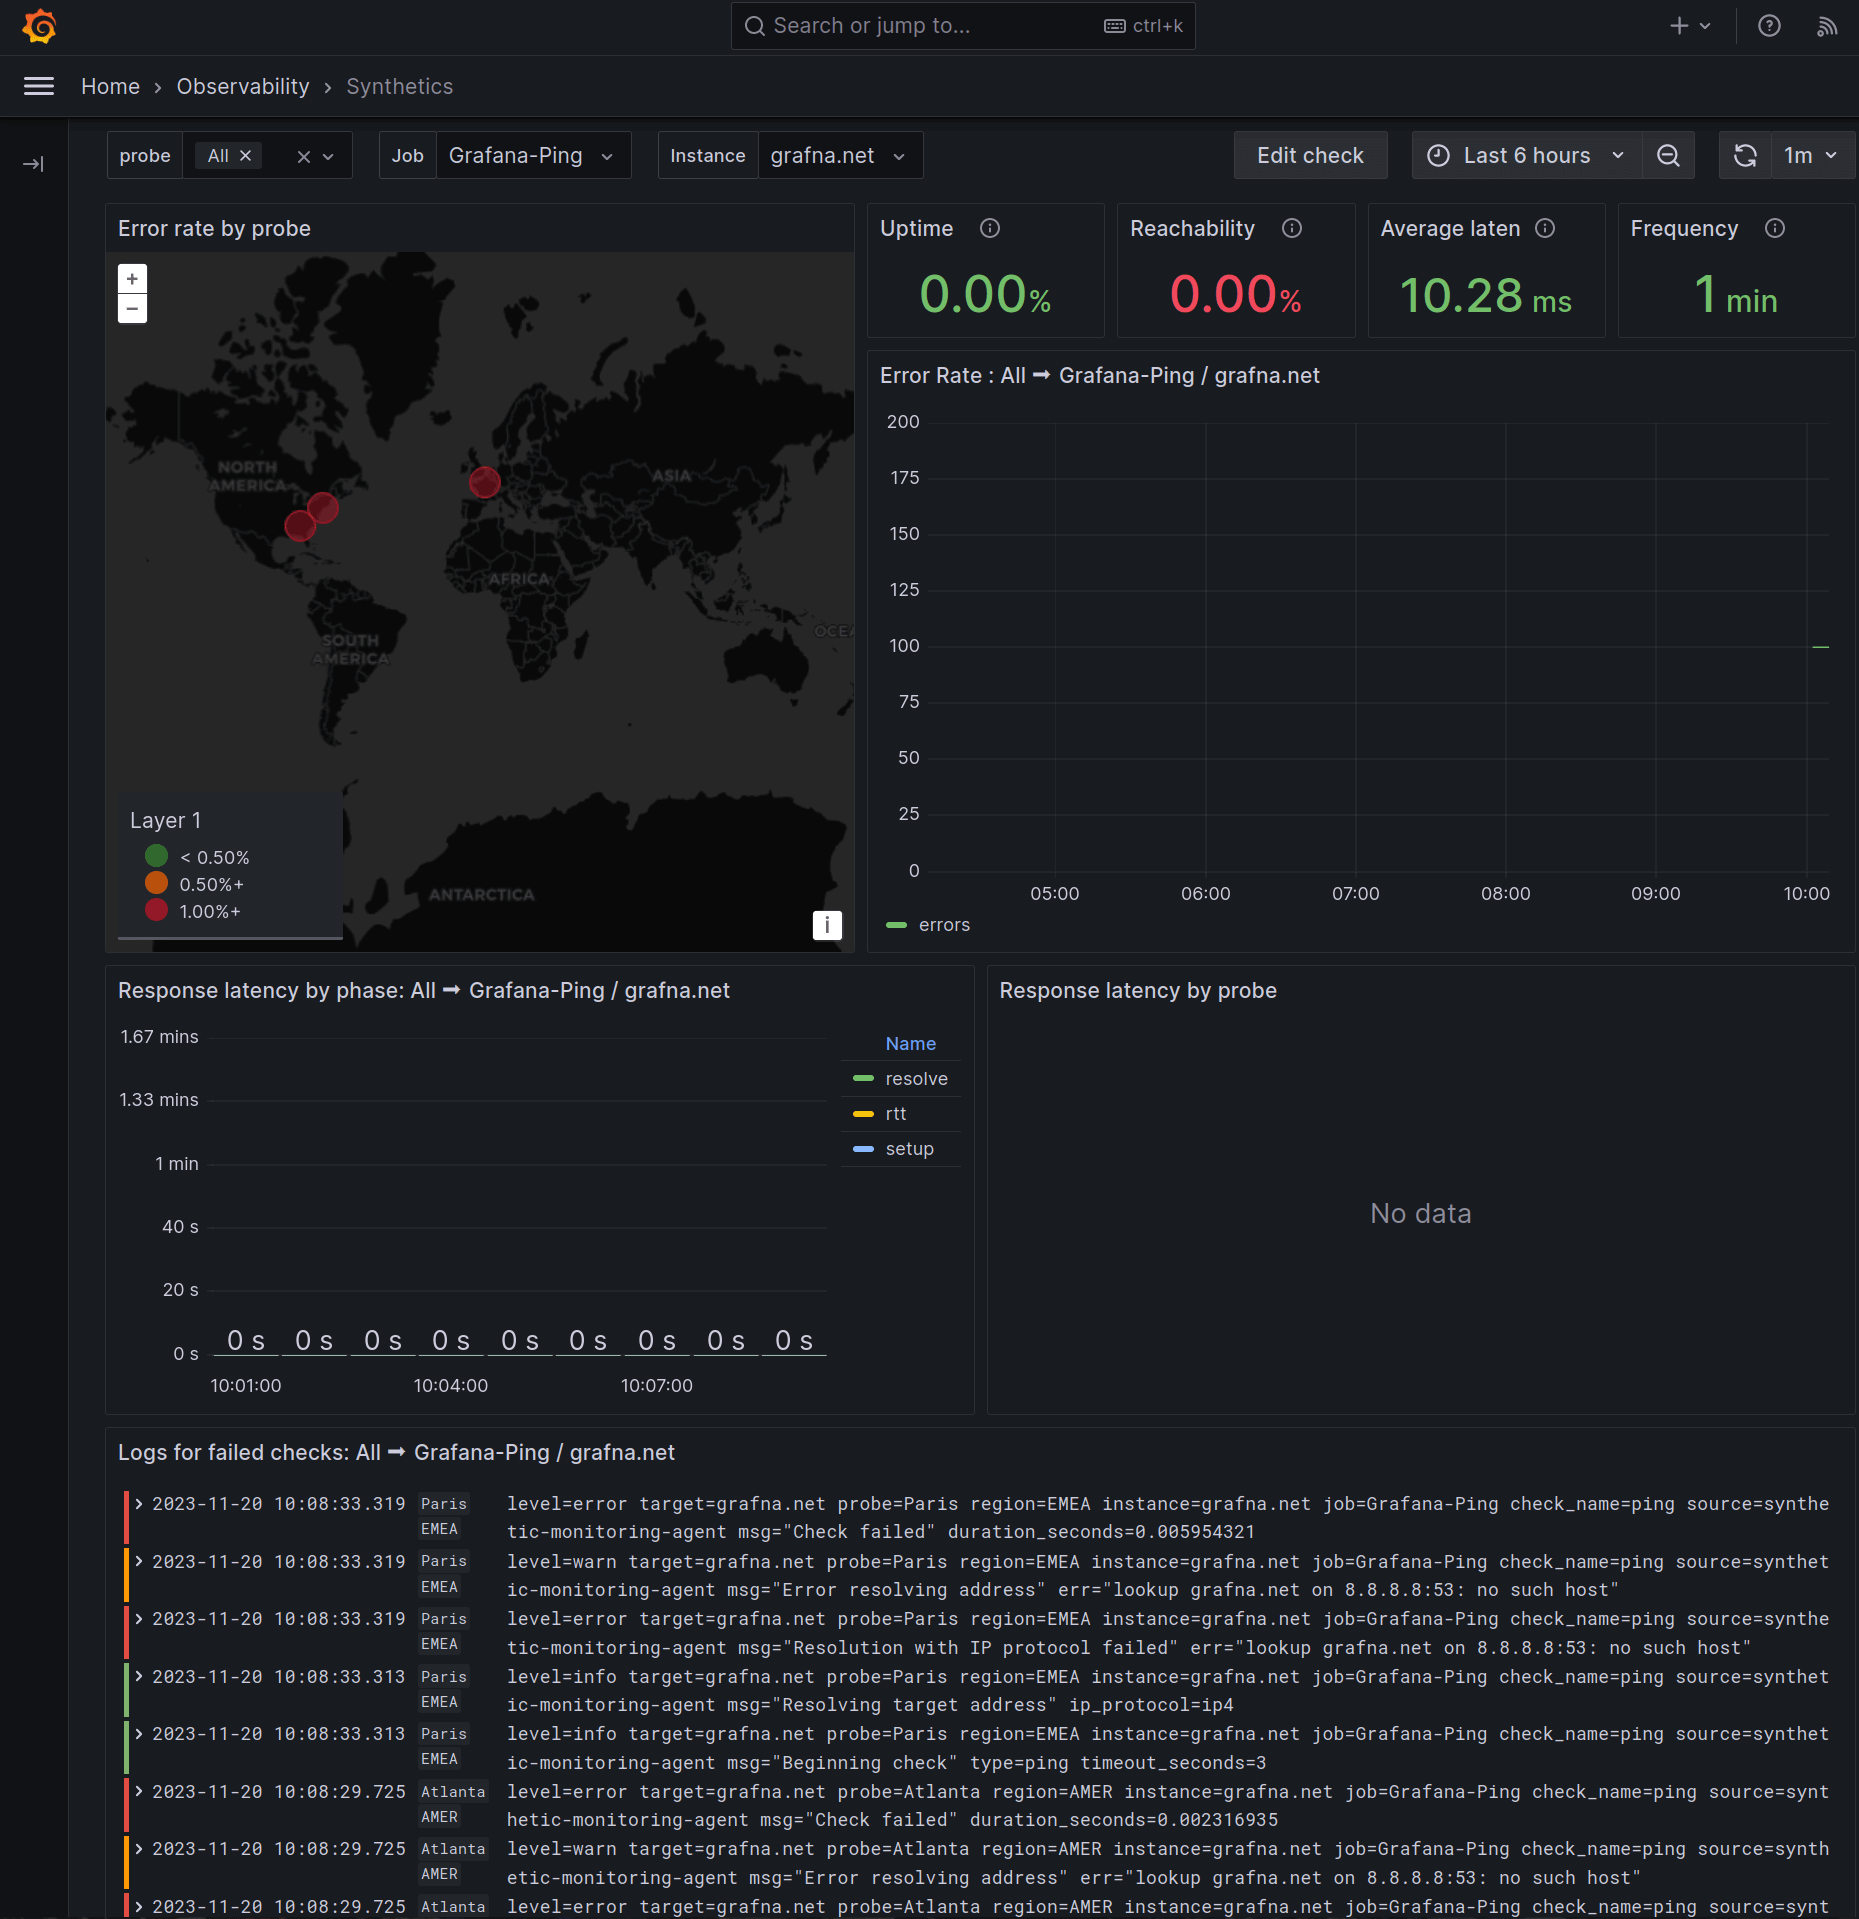Click the help question mark icon

coord(1769,26)
